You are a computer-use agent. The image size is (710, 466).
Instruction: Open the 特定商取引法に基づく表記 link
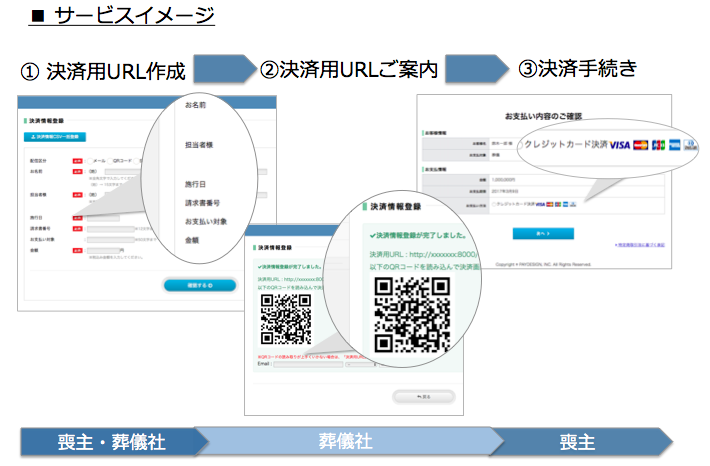[639, 245]
